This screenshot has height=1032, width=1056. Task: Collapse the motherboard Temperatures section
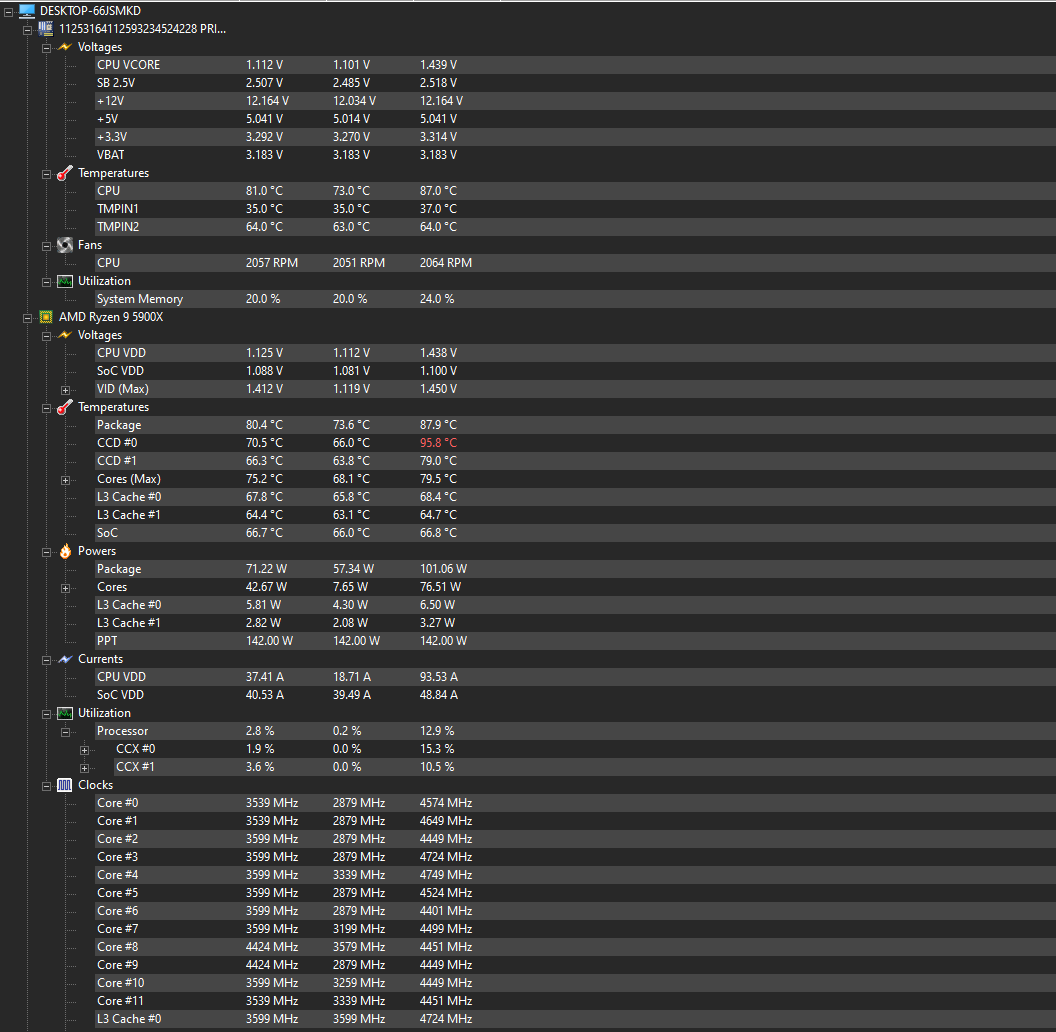tap(46, 174)
